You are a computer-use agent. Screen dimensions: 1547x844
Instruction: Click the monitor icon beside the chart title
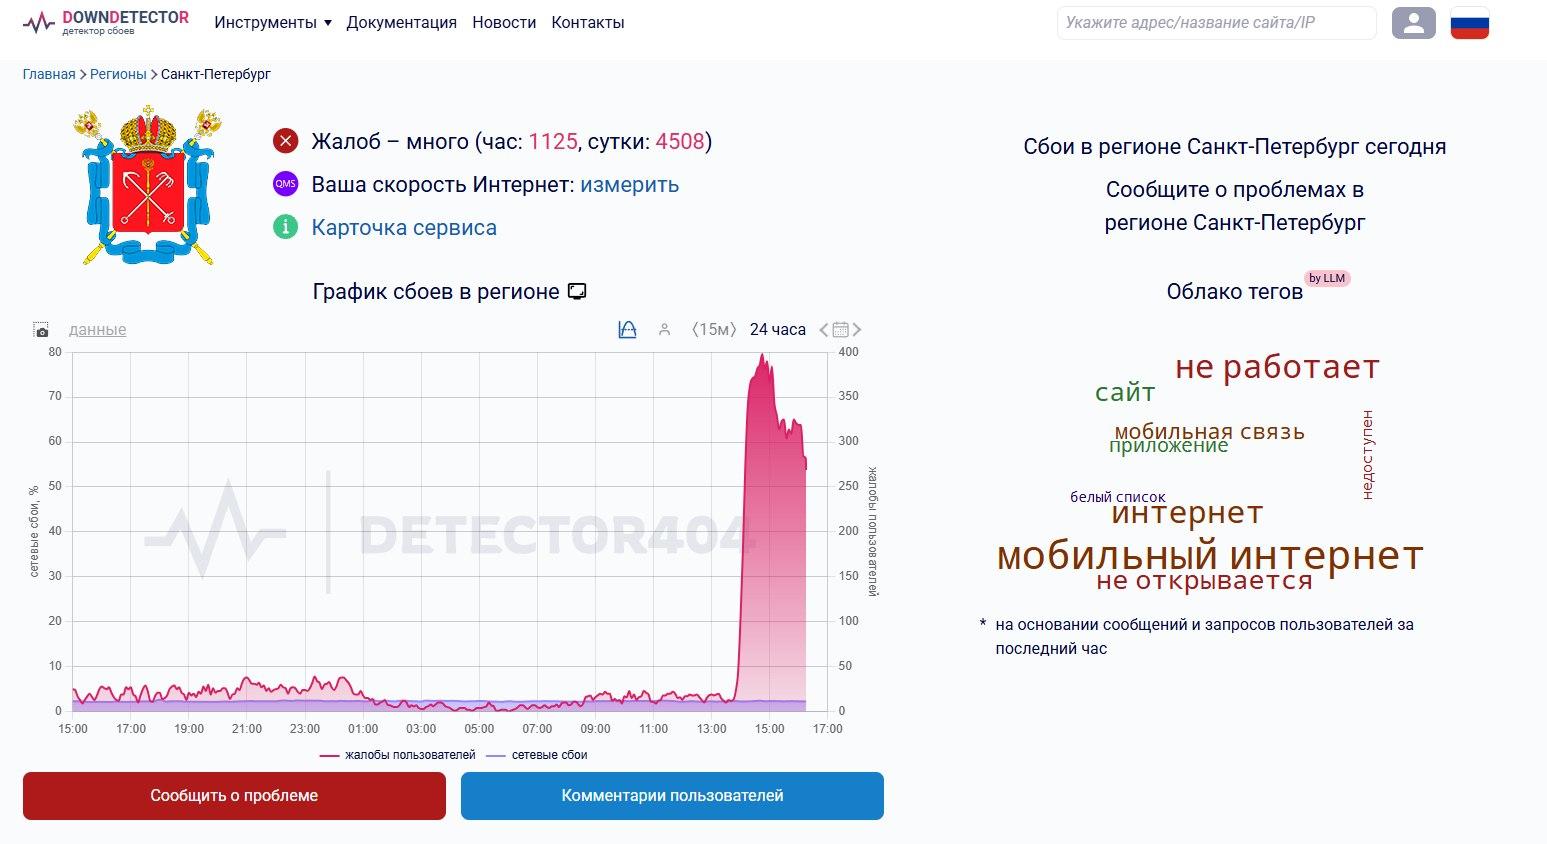[577, 292]
